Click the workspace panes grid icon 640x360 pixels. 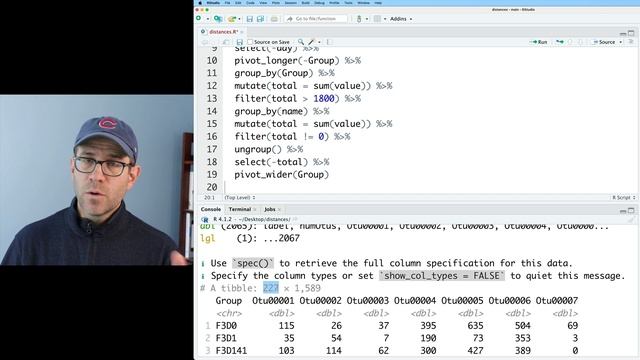[377, 19]
